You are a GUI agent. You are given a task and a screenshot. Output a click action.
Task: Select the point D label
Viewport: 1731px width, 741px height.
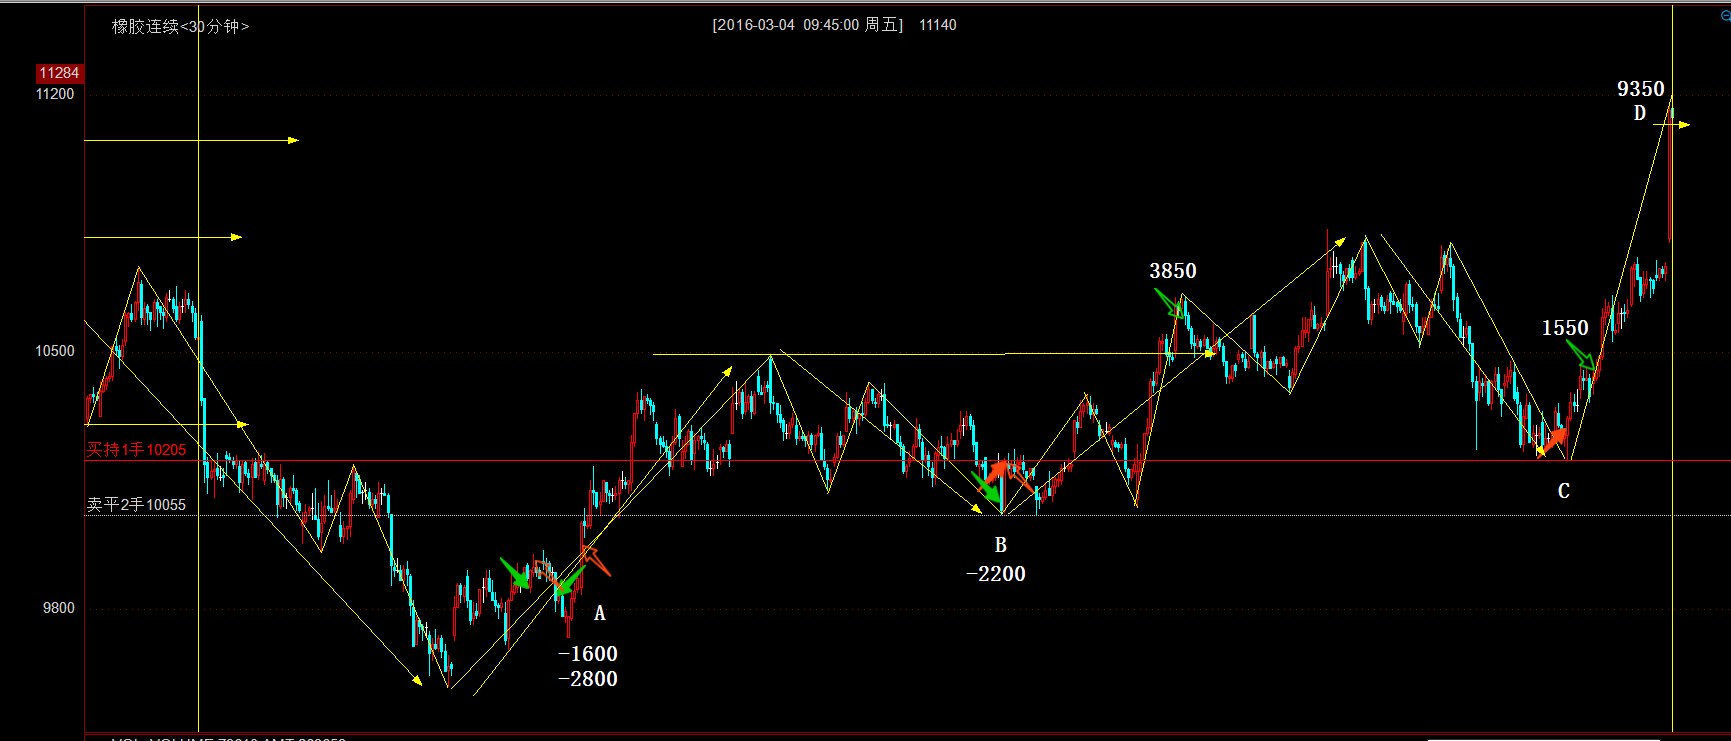[1640, 113]
